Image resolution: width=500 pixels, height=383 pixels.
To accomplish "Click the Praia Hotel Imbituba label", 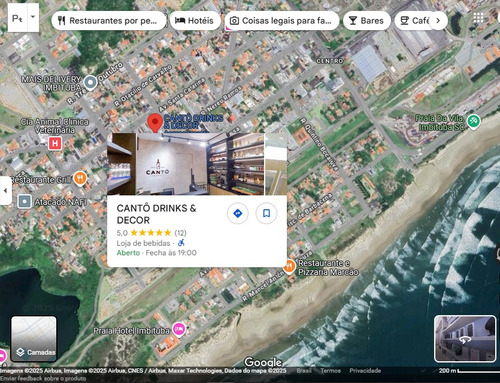I will click(x=132, y=331).
